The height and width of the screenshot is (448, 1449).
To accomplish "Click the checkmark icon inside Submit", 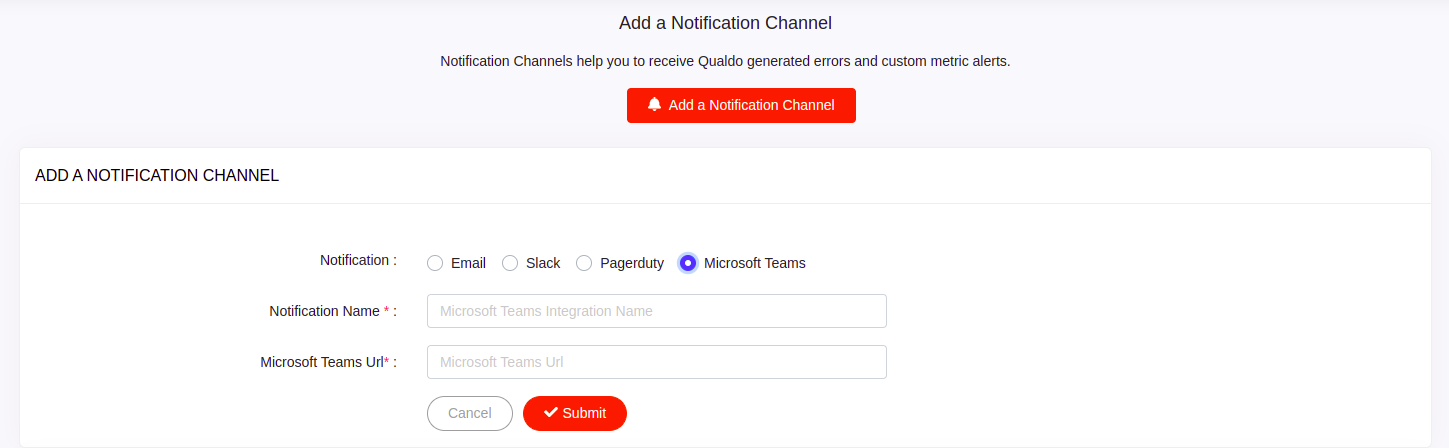I will click(x=550, y=413).
